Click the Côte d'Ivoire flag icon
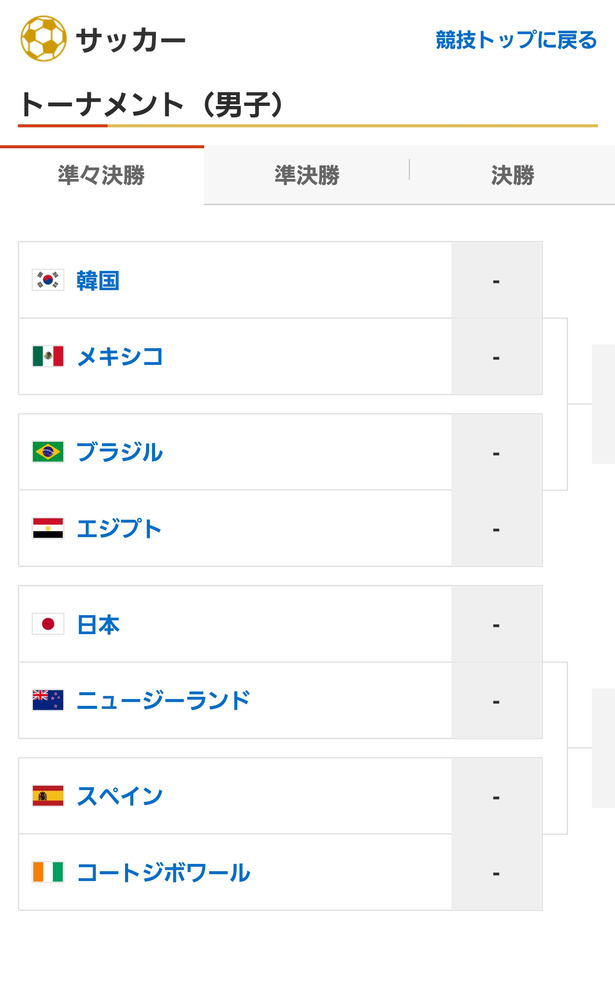 pyautogui.click(x=48, y=872)
